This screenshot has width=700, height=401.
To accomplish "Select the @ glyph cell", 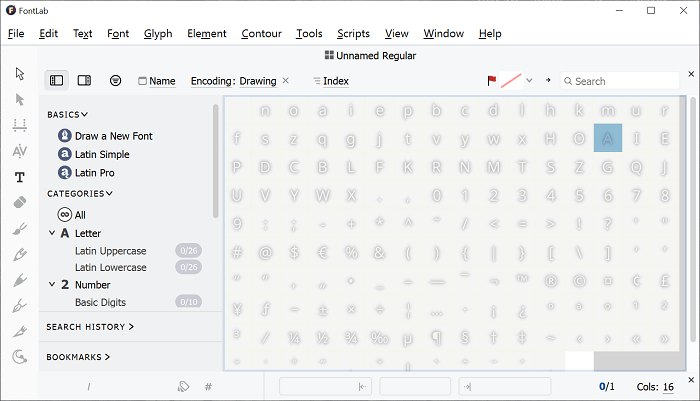I will [265, 253].
